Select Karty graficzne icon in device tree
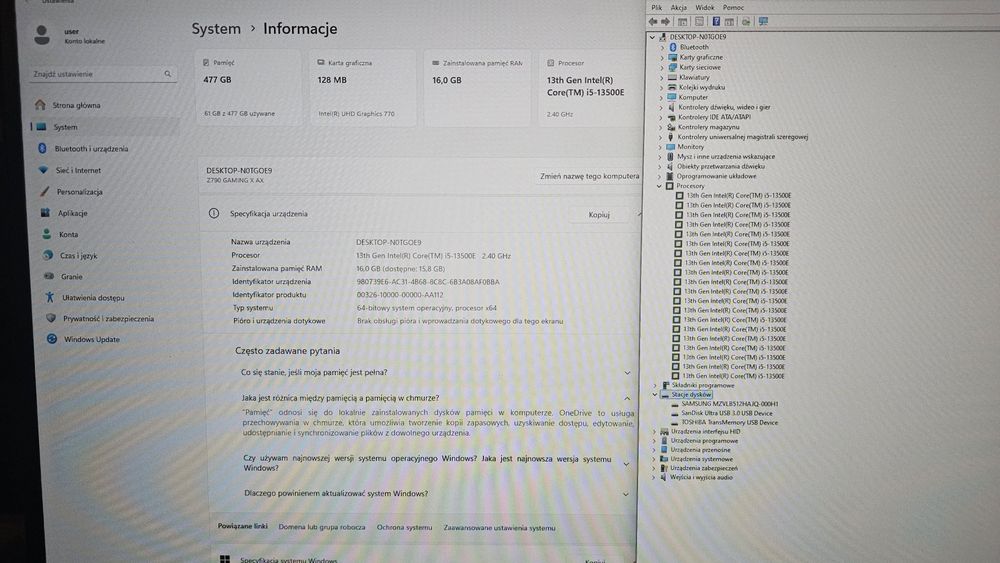This screenshot has height=563, width=1000. pos(672,57)
